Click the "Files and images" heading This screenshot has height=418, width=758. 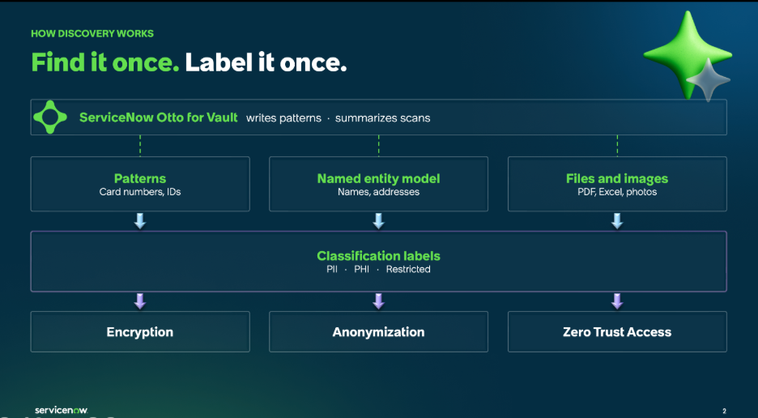(x=617, y=178)
